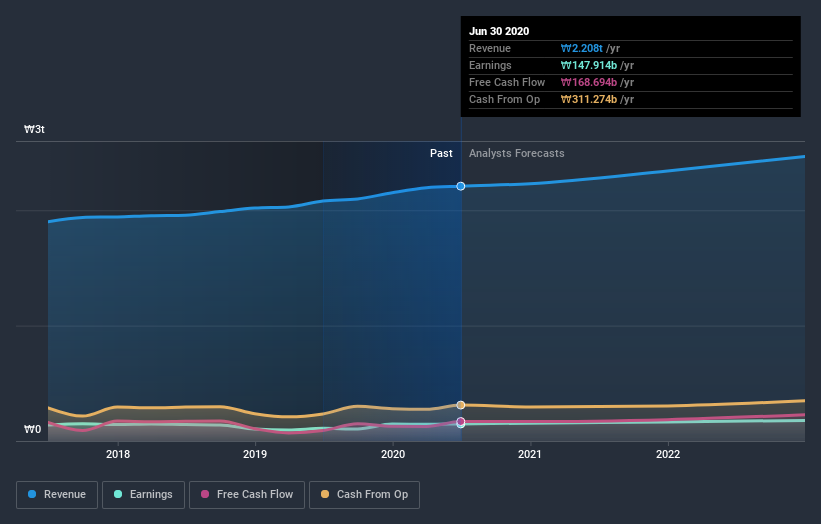821x524 pixels.
Task: Select the 2018 x-axis label
Action: [118, 454]
